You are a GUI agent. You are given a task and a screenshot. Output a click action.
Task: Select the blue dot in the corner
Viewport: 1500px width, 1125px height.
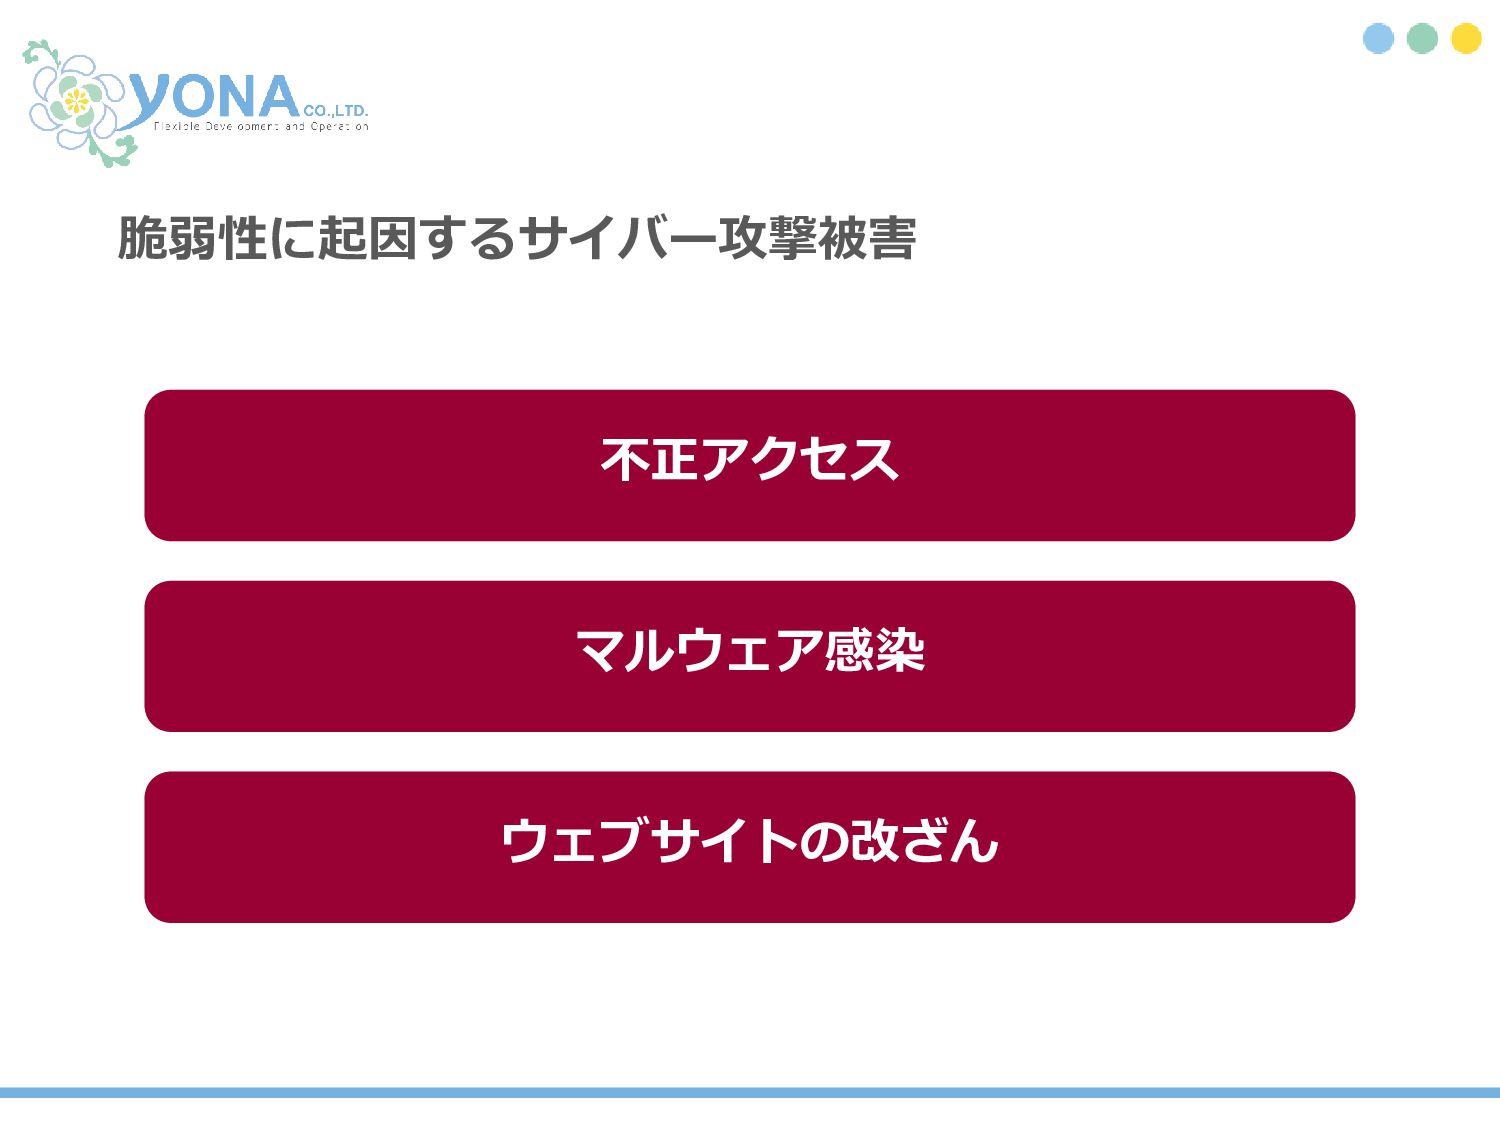tap(1378, 38)
